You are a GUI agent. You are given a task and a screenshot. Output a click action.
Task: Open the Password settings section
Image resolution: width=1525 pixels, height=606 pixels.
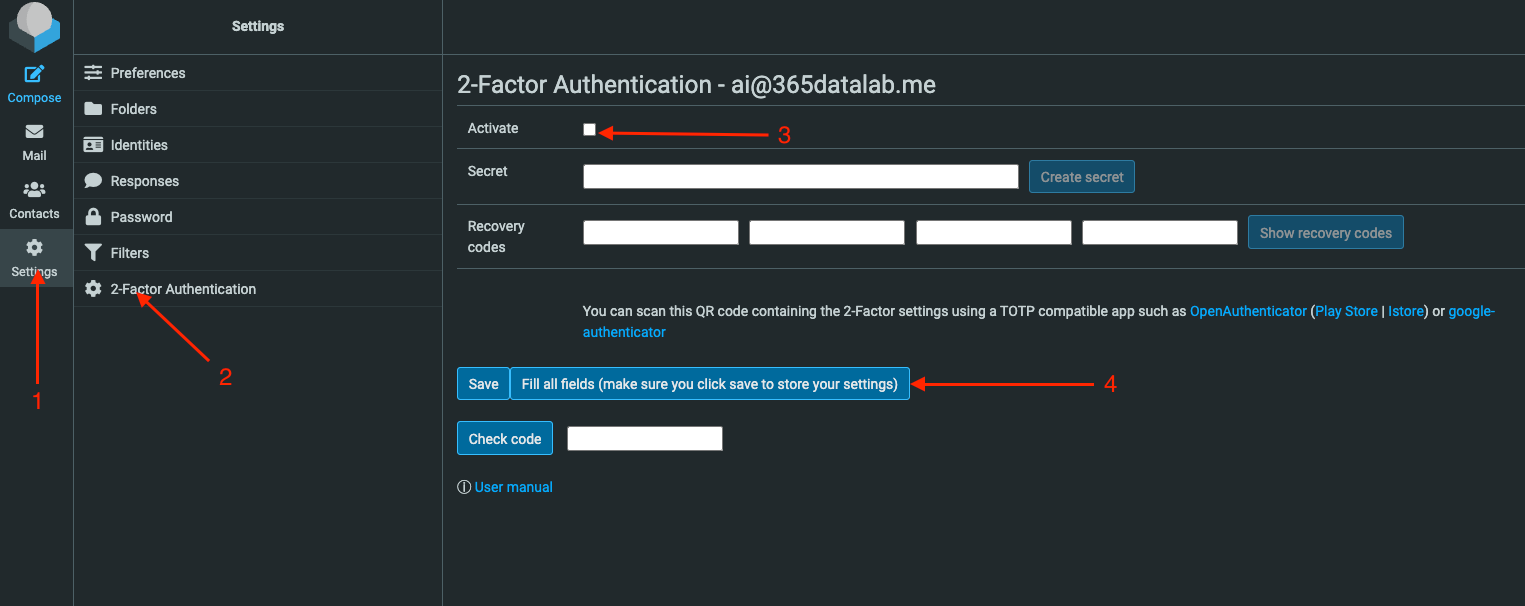pyautogui.click(x=258, y=217)
